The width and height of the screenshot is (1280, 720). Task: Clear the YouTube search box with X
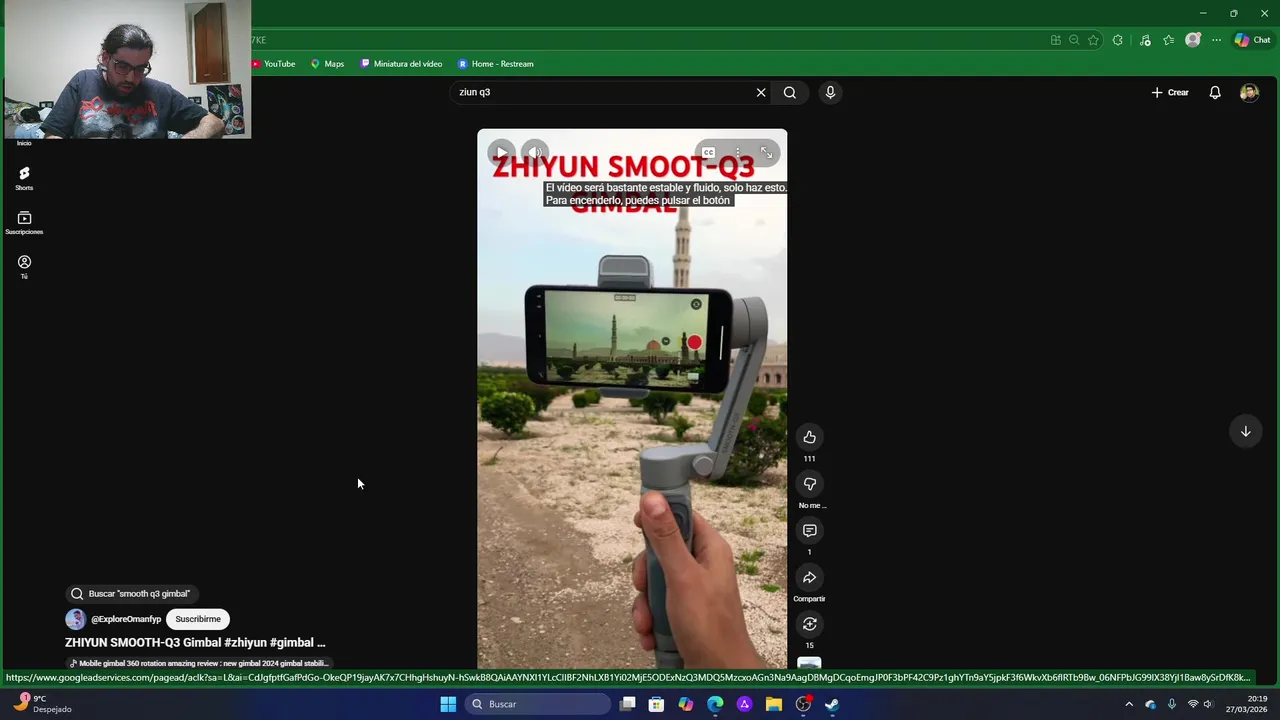[x=761, y=92]
